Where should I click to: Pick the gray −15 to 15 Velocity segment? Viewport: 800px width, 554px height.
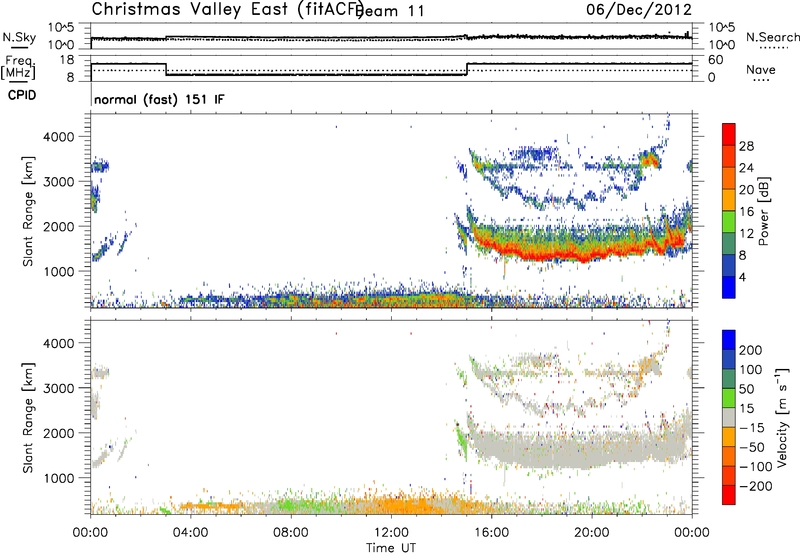[x=729, y=417]
